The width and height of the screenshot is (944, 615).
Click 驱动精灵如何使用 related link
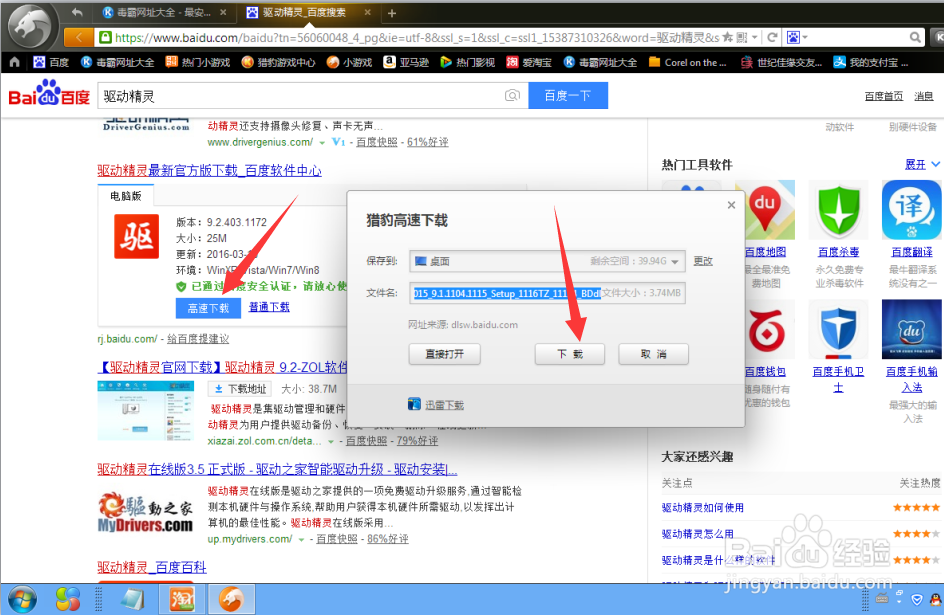(x=703, y=508)
